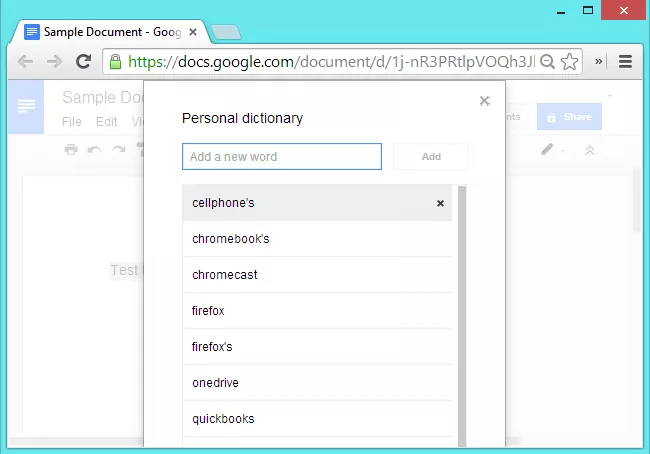This screenshot has width=650, height=454.
Task: Open the Google Docs home icon
Action: coord(26,105)
